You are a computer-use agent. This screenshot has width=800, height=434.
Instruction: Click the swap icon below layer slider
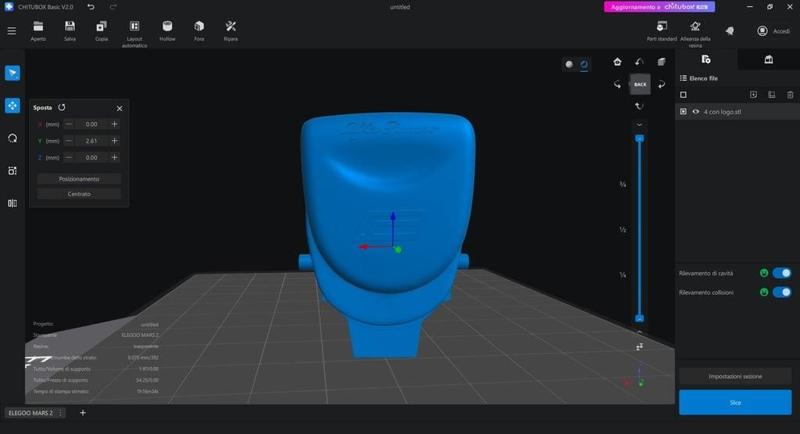coord(639,347)
